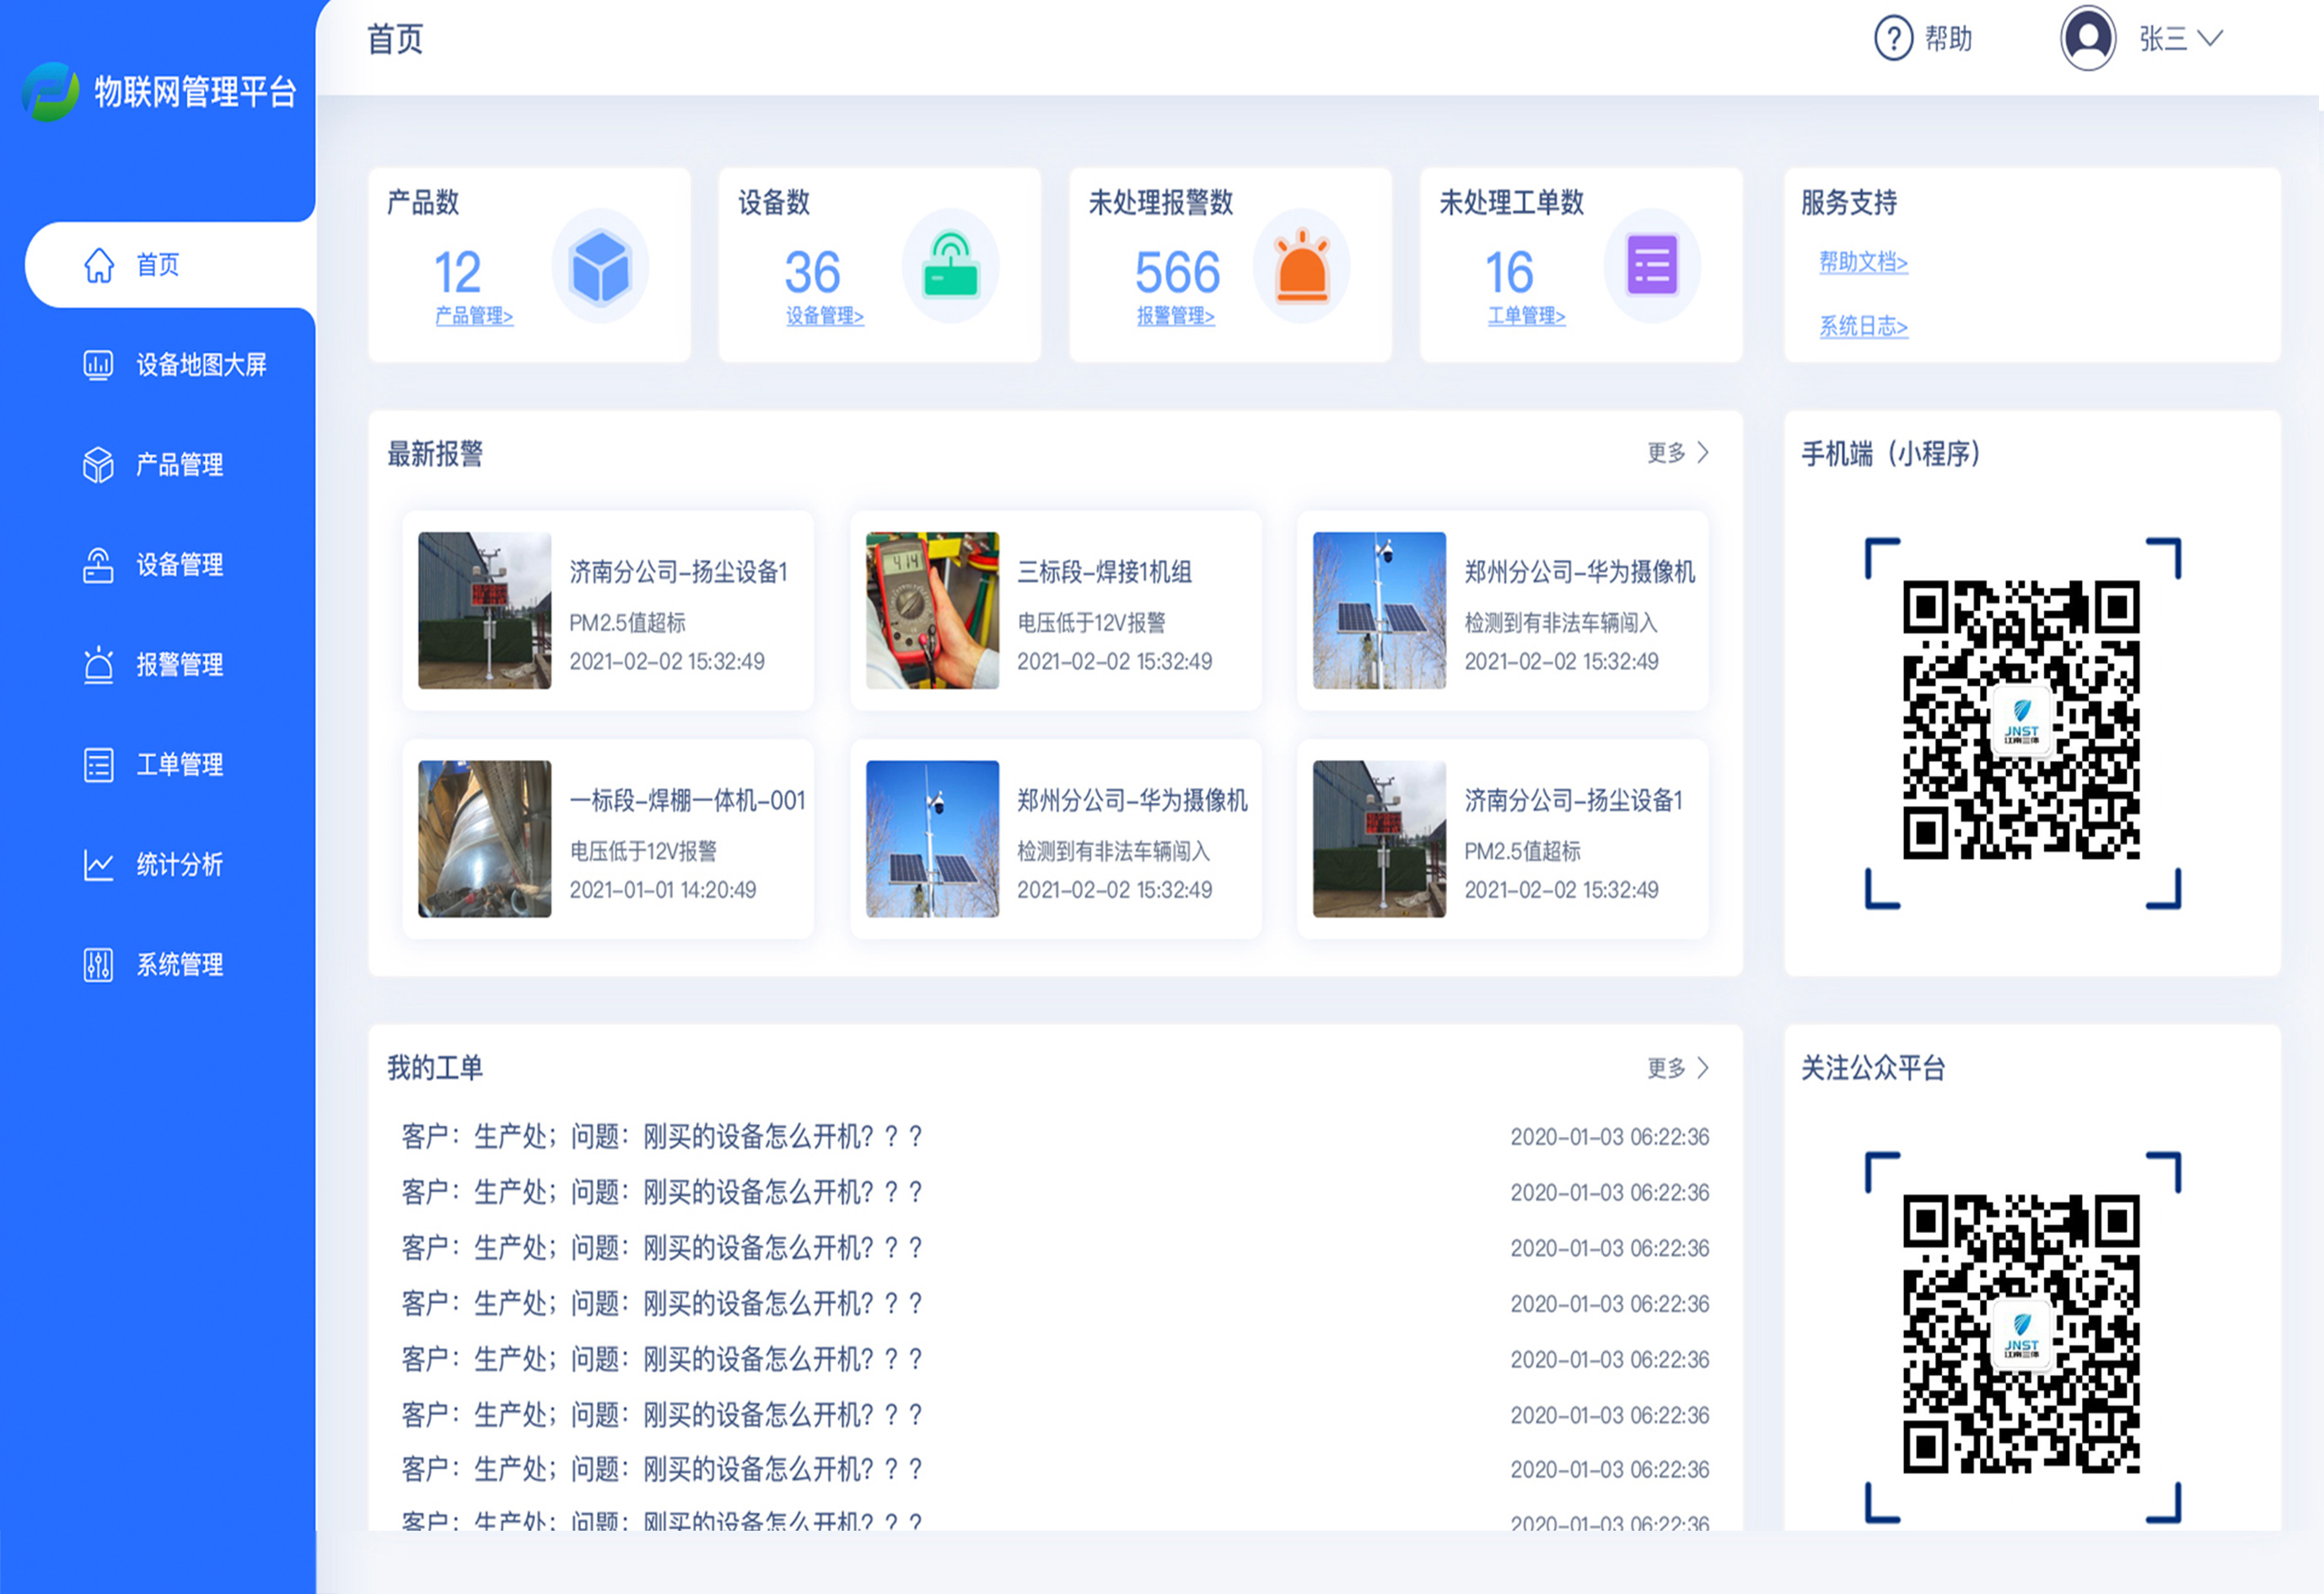The image size is (2324, 1594).
Task: Click the user avatar icon
Action: click(x=2088, y=39)
